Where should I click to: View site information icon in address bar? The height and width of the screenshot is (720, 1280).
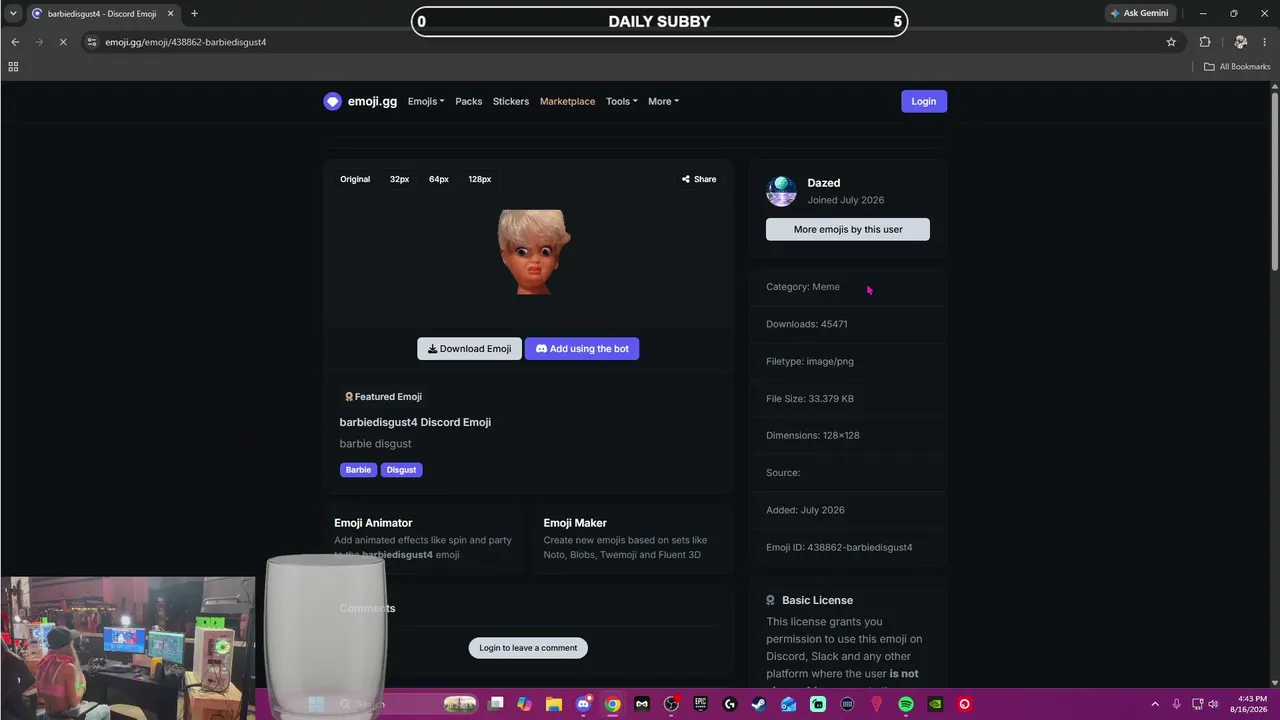click(92, 42)
